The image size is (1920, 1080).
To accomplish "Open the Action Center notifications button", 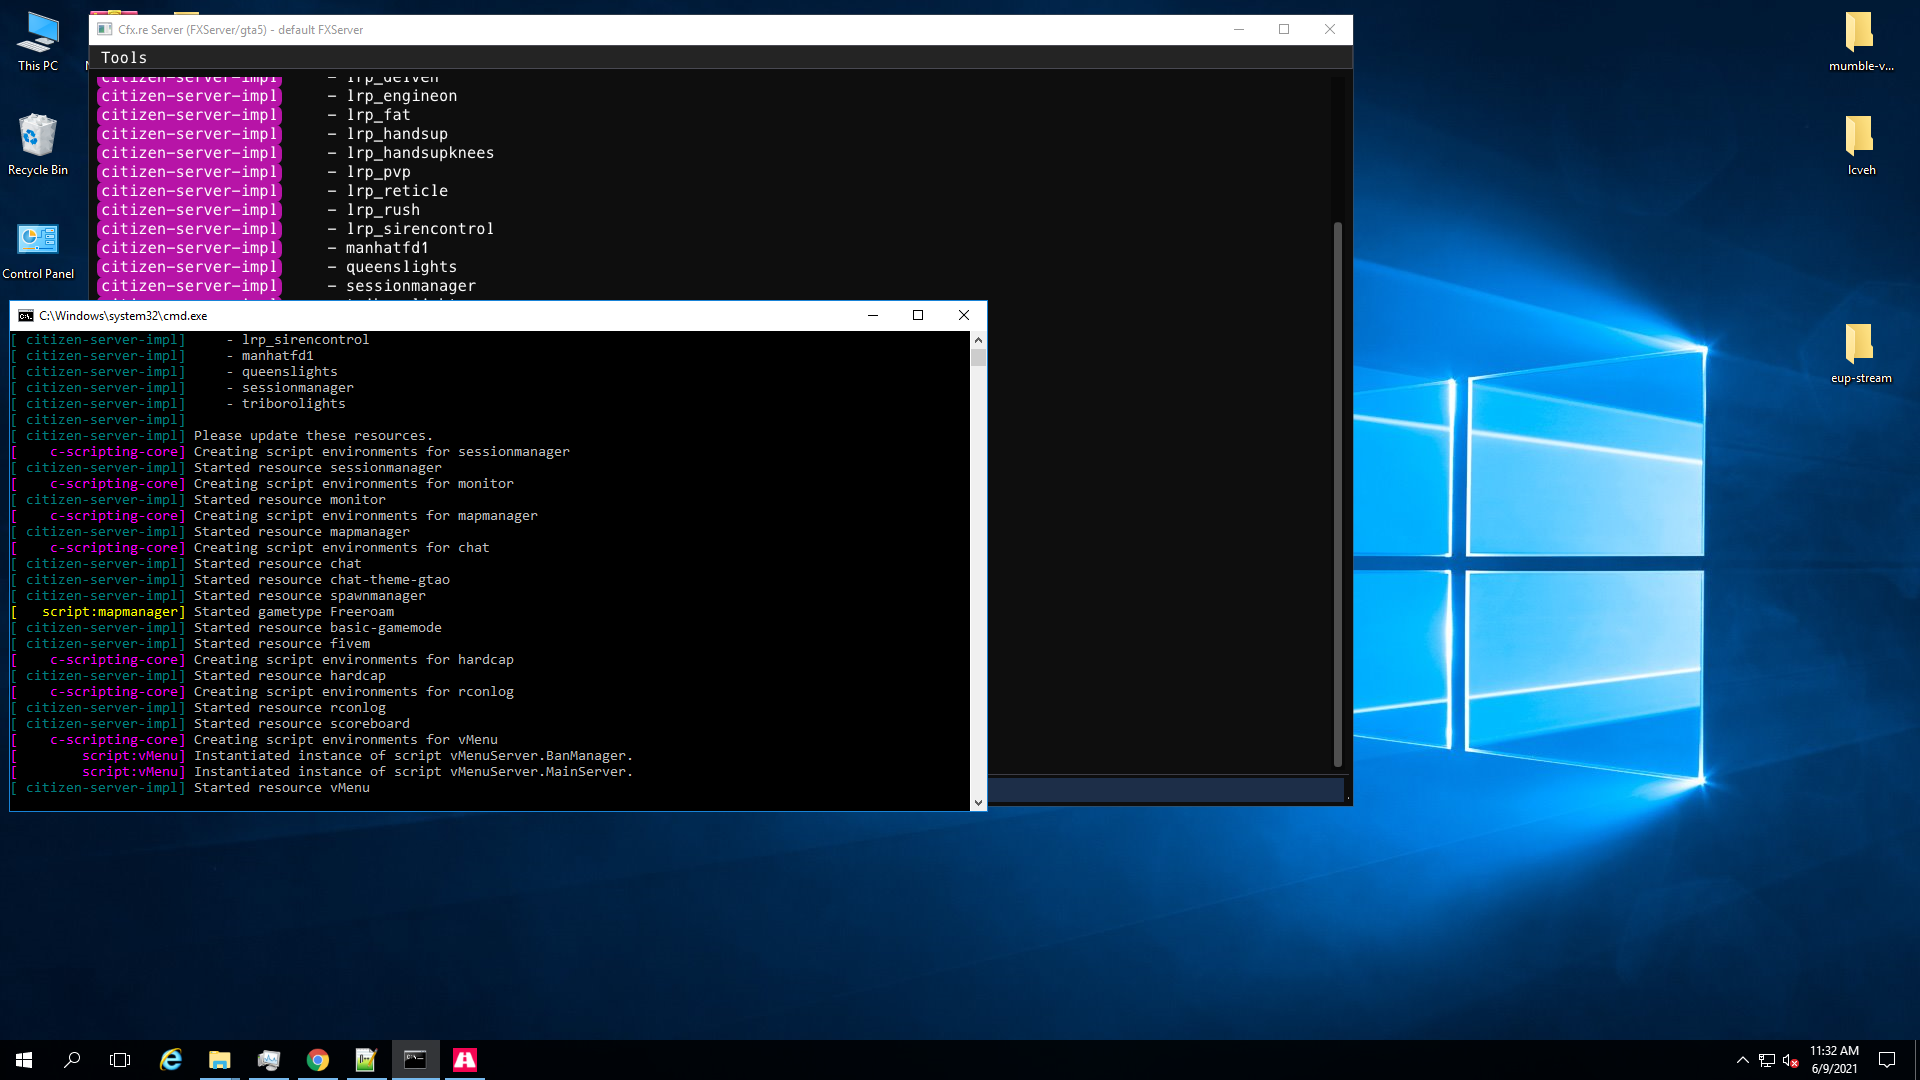I will point(1887,1060).
